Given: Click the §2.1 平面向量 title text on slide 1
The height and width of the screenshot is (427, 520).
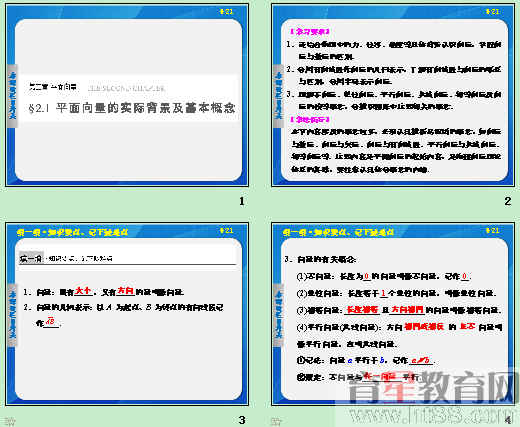Looking at the screenshot, I should click(x=132, y=108).
